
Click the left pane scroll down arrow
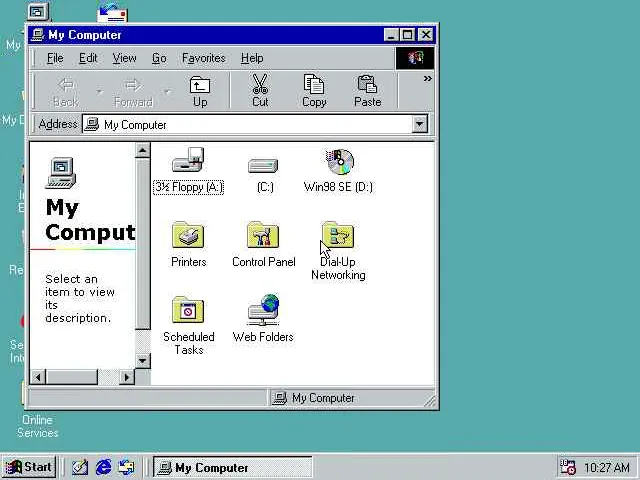(142, 360)
